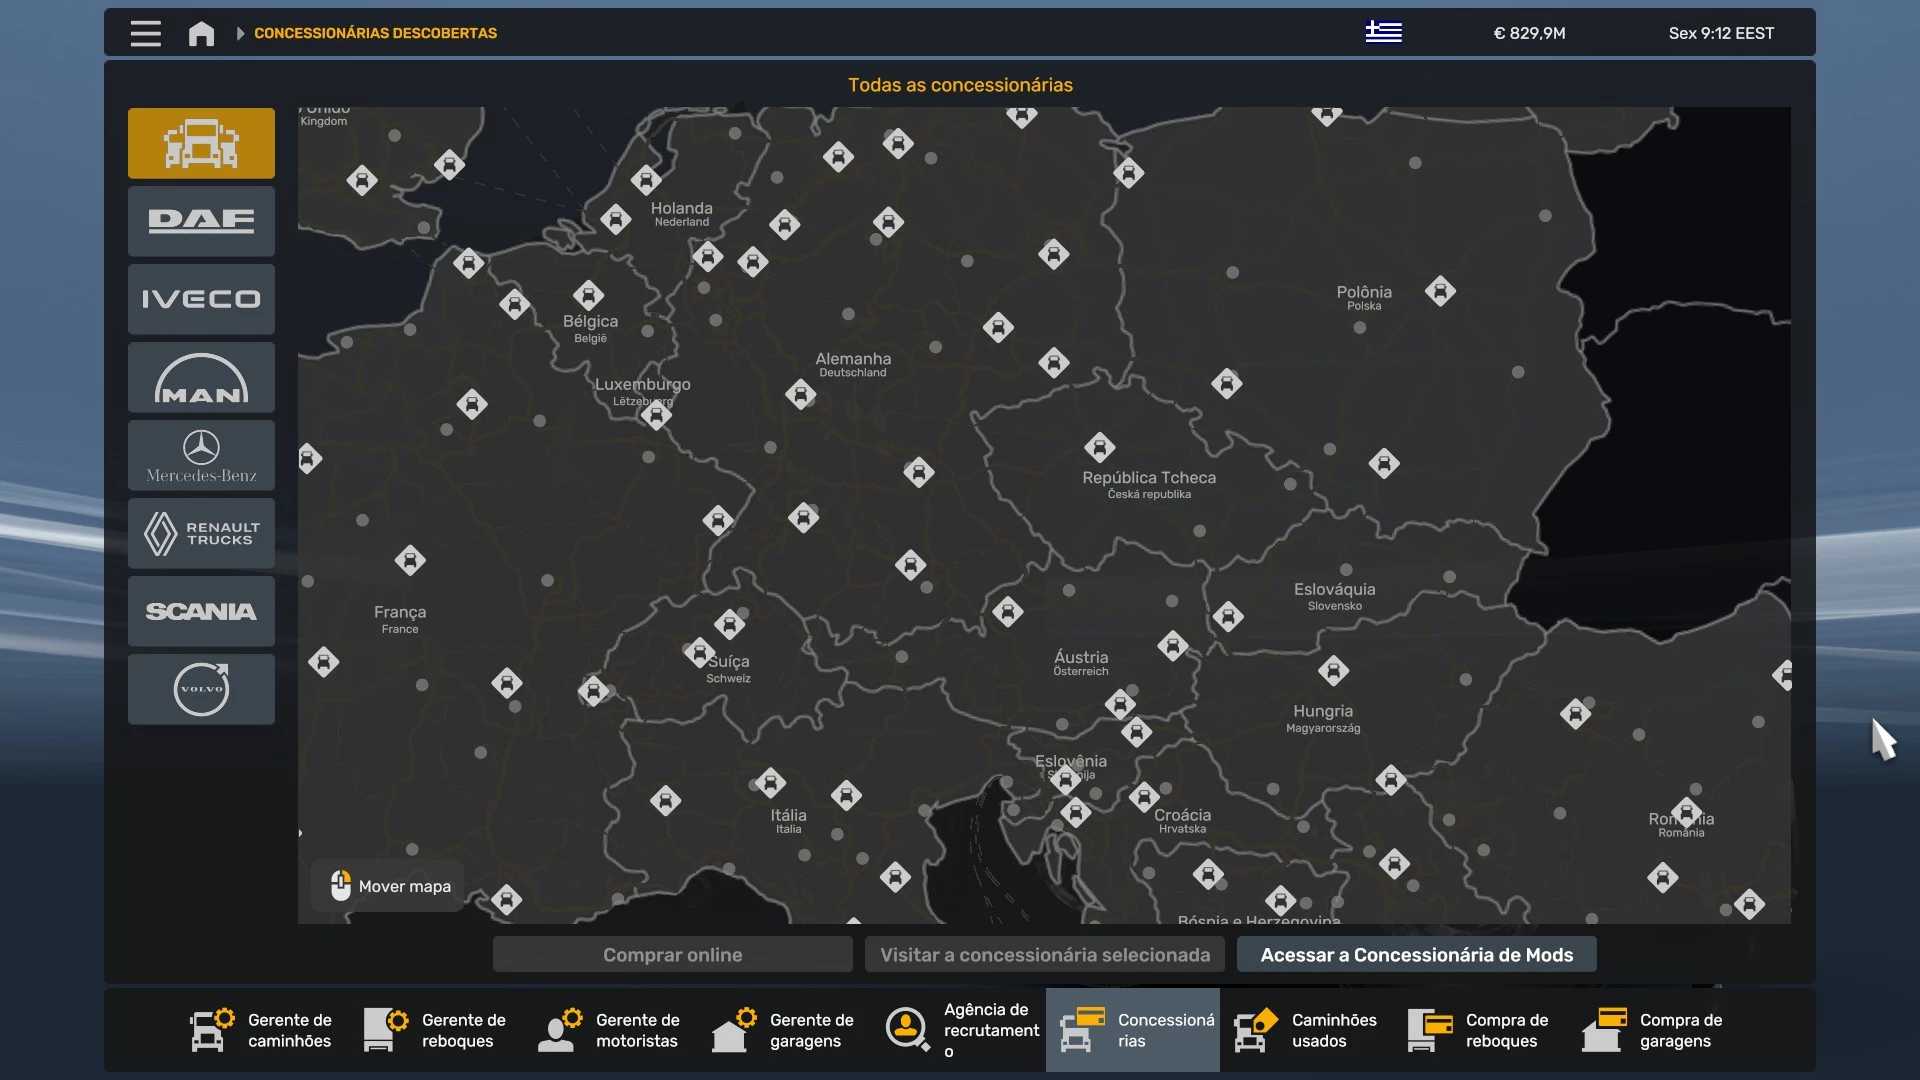The width and height of the screenshot is (1920, 1080).
Task: Filter map by Scania dealers
Action: click(201, 611)
